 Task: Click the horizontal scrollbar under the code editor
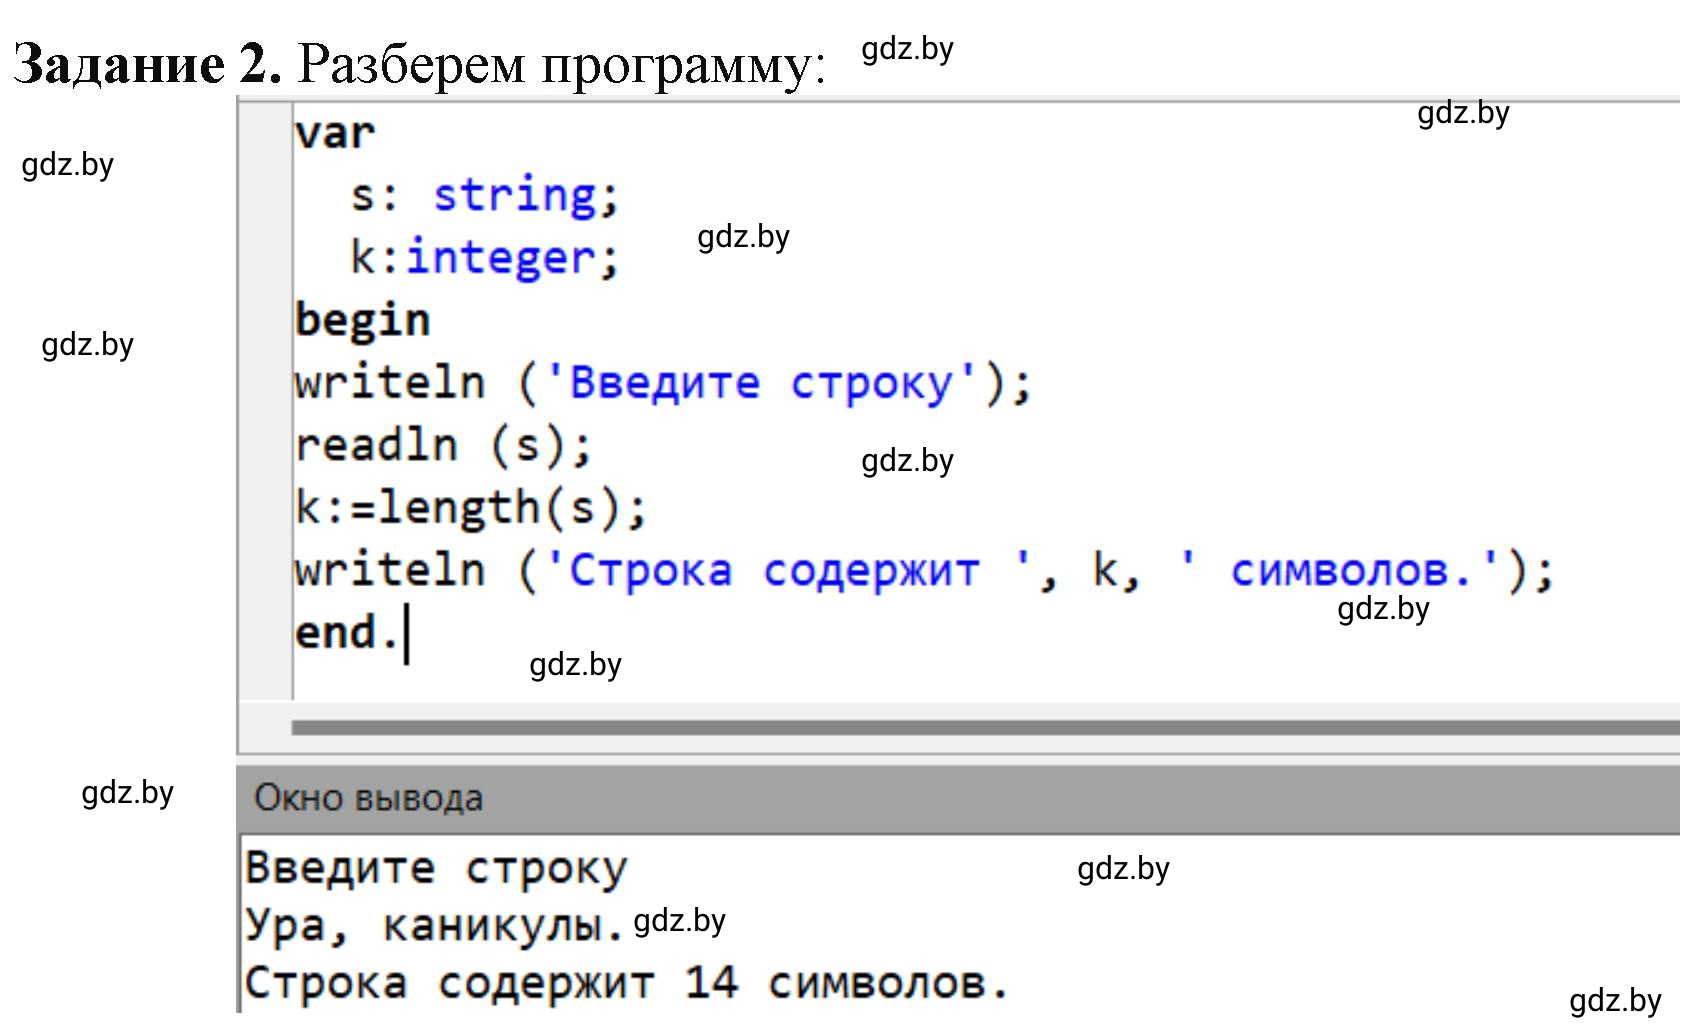pos(985,728)
